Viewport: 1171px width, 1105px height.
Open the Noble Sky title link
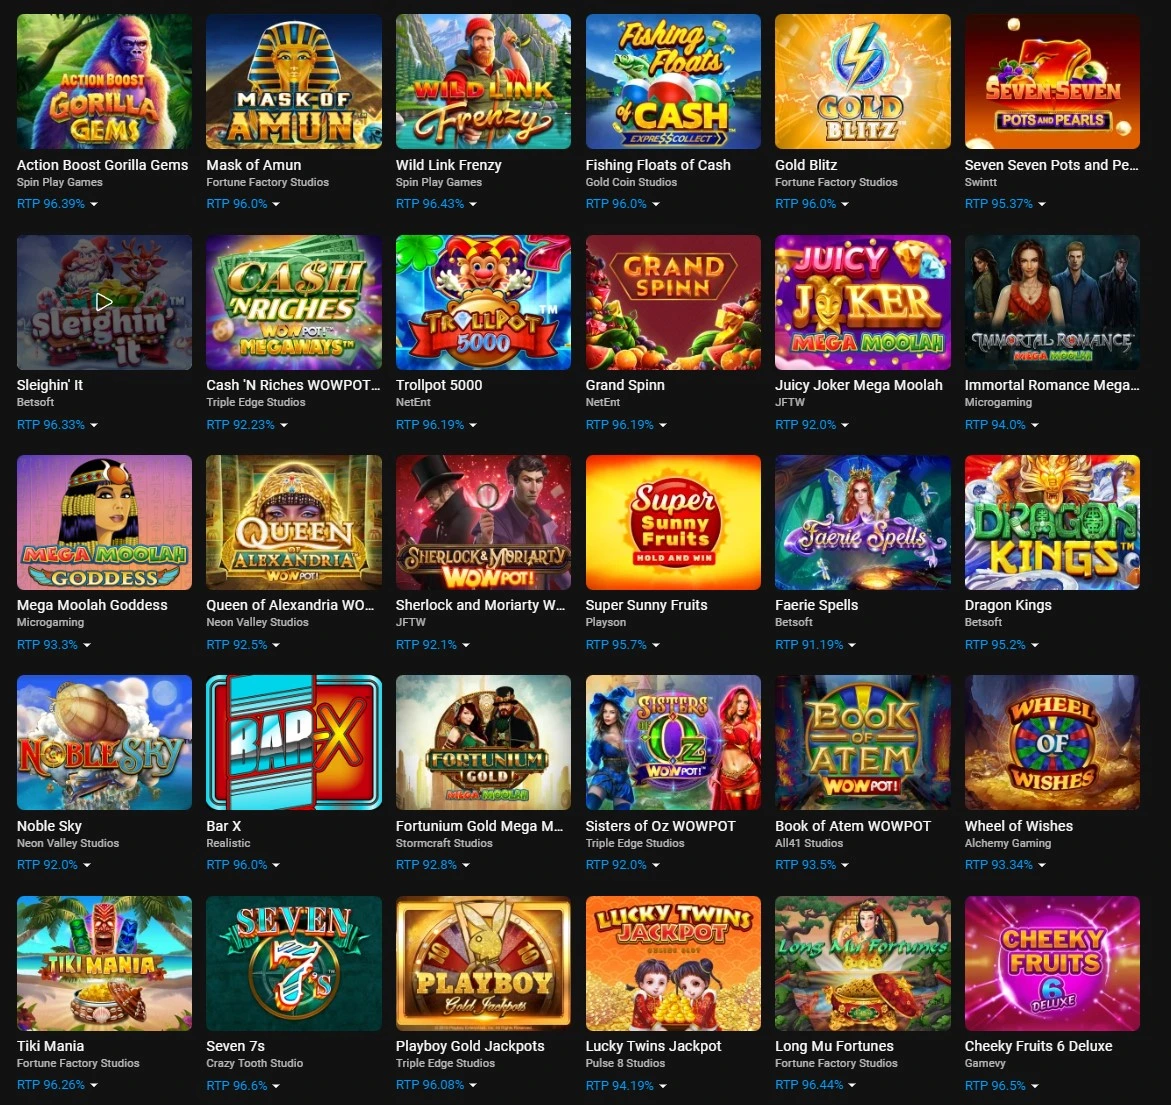click(x=49, y=826)
